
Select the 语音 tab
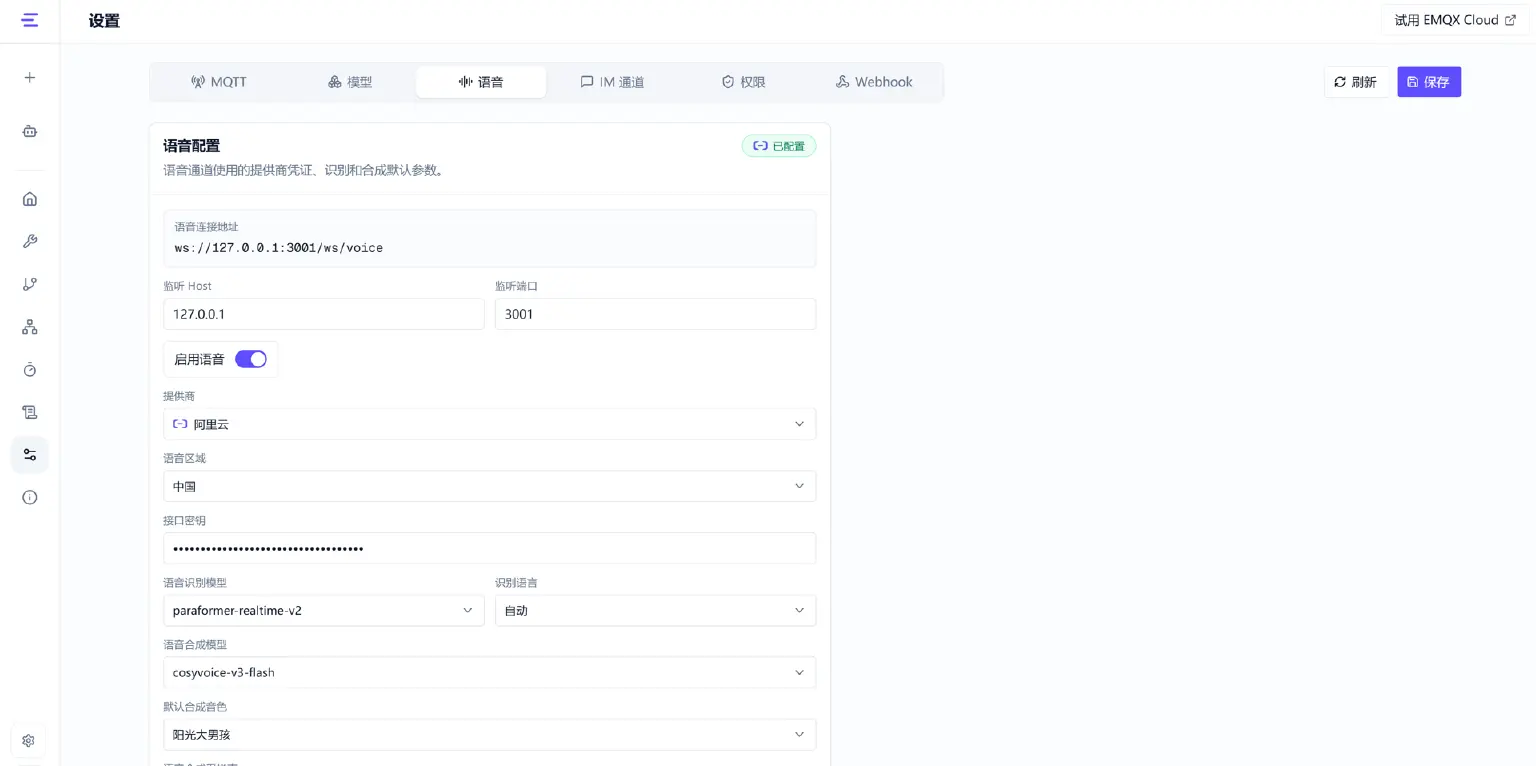pyautogui.click(x=481, y=82)
